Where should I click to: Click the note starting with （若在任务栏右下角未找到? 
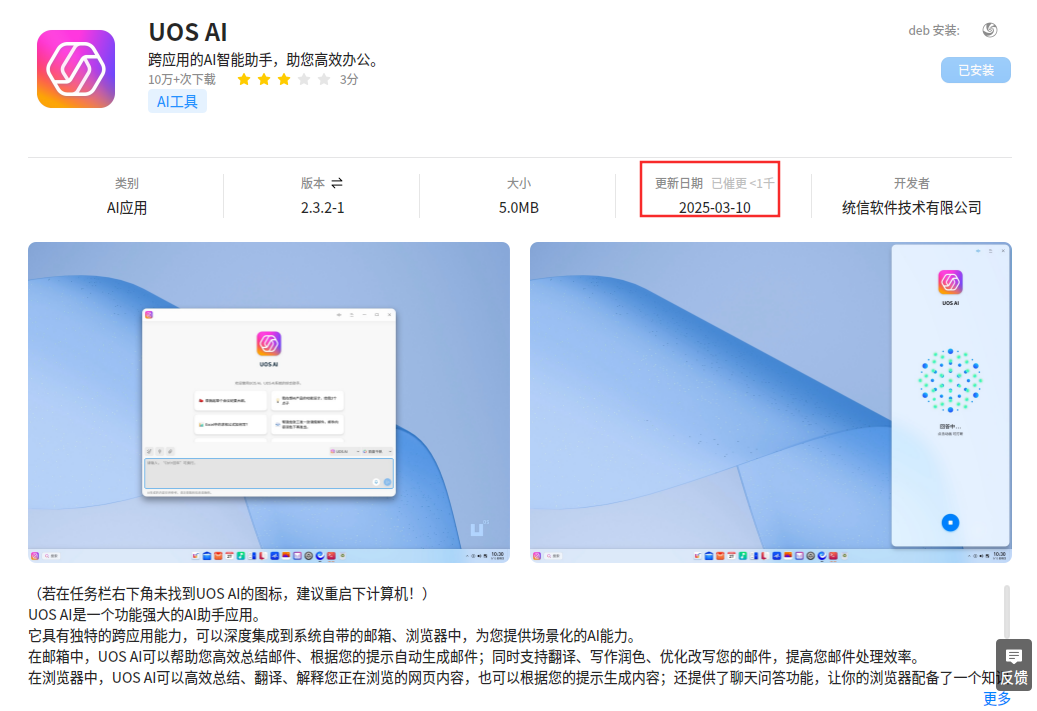231,594
